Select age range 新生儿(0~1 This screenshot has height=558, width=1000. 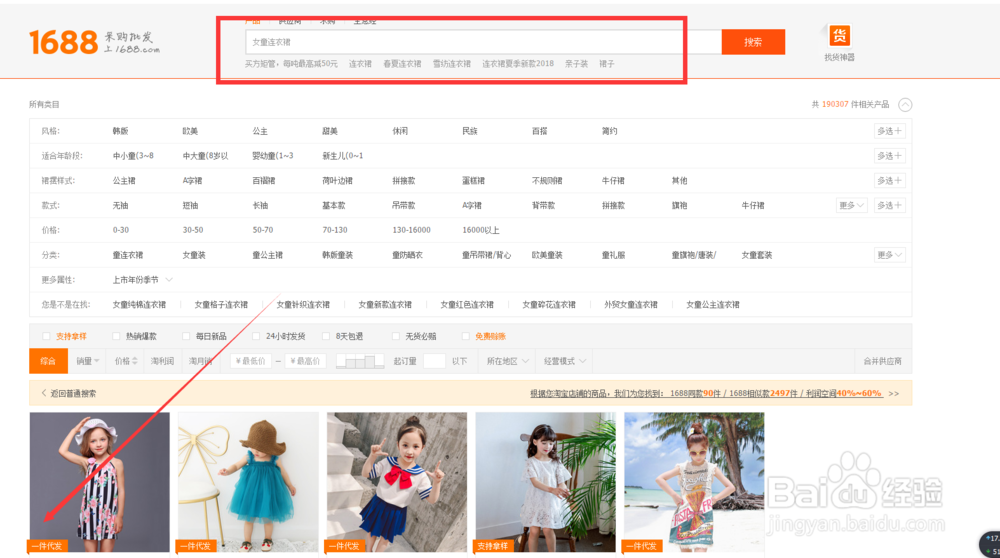pos(342,156)
